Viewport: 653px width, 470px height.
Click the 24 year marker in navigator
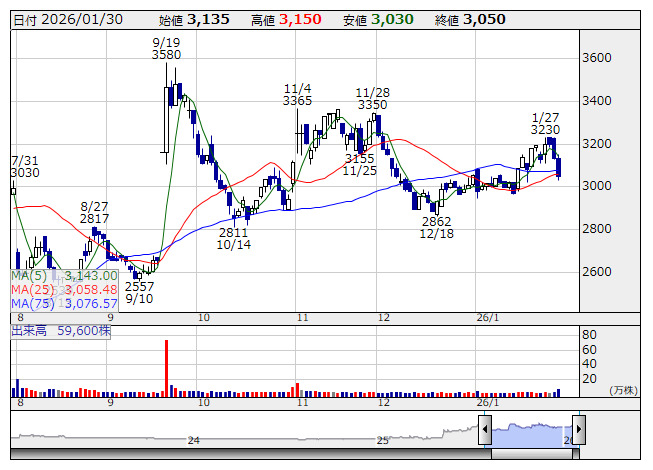[x=194, y=440]
